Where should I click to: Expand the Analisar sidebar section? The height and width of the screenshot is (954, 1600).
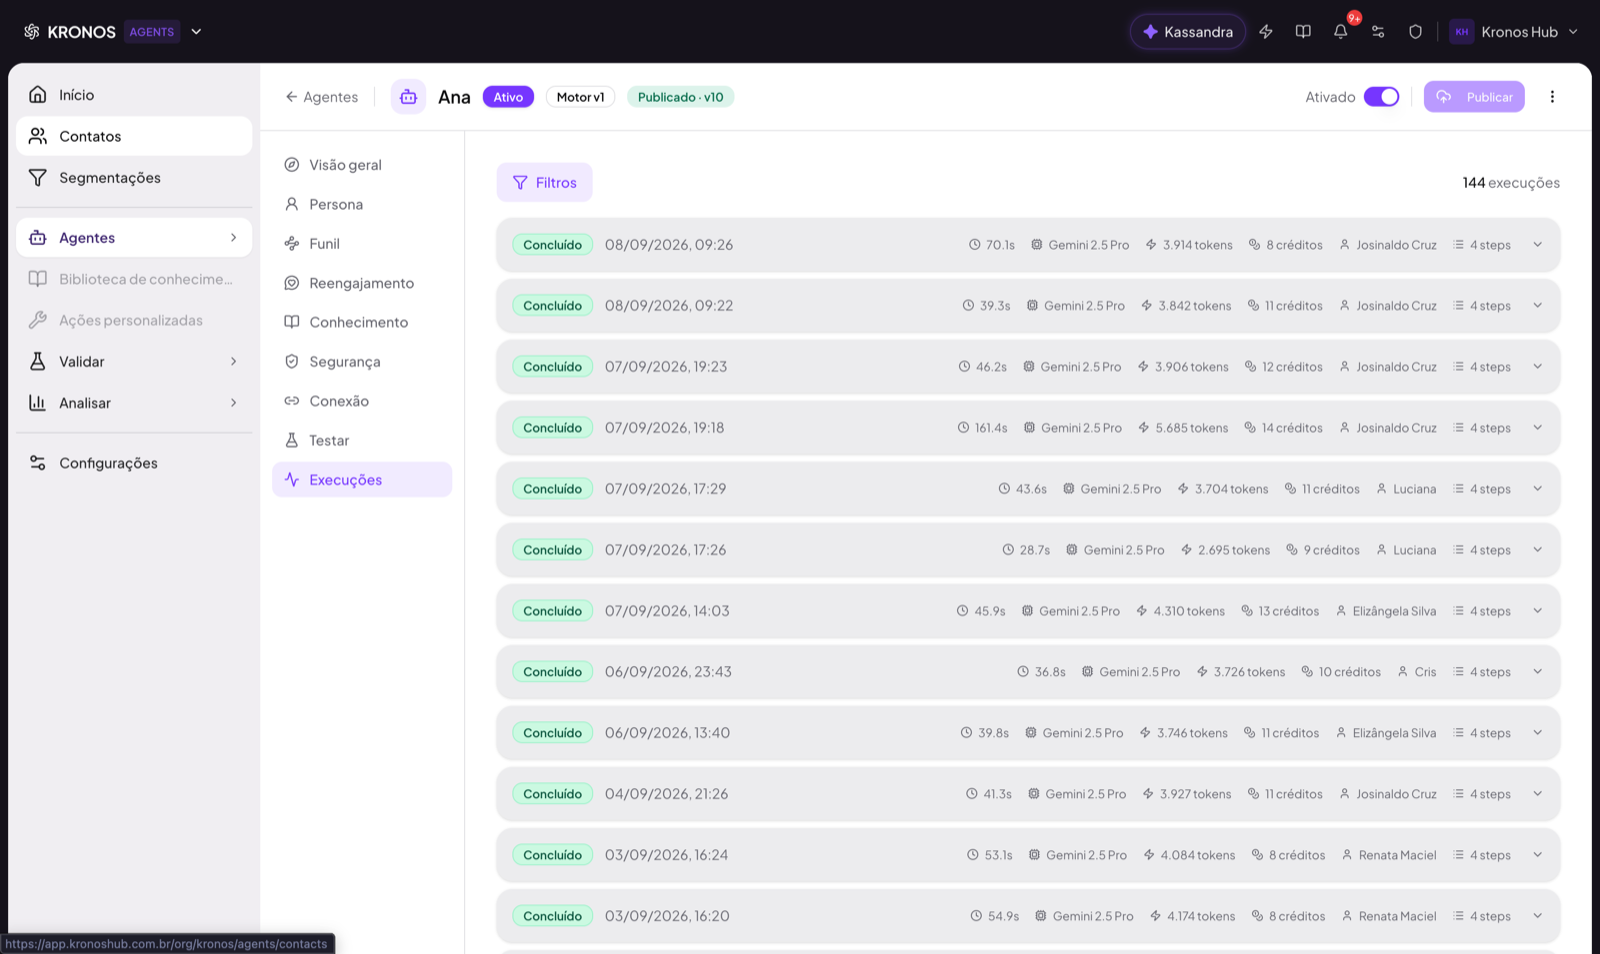[x=134, y=403]
